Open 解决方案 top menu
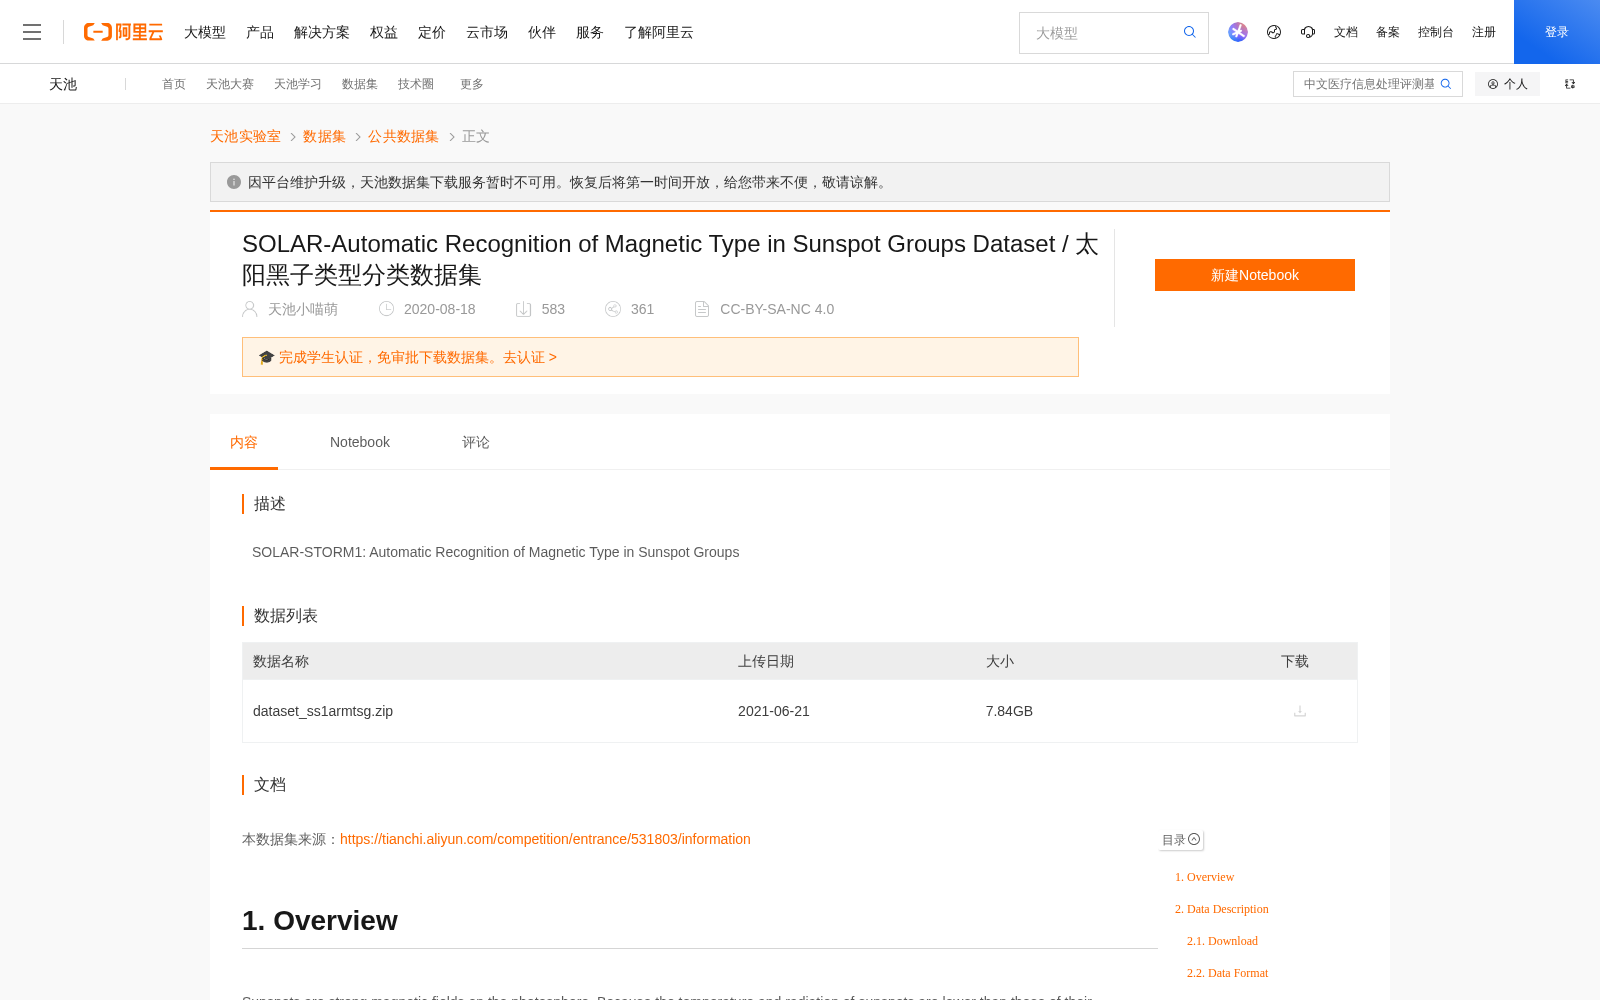This screenshot has width=1600, height=1000. point(322,32)
